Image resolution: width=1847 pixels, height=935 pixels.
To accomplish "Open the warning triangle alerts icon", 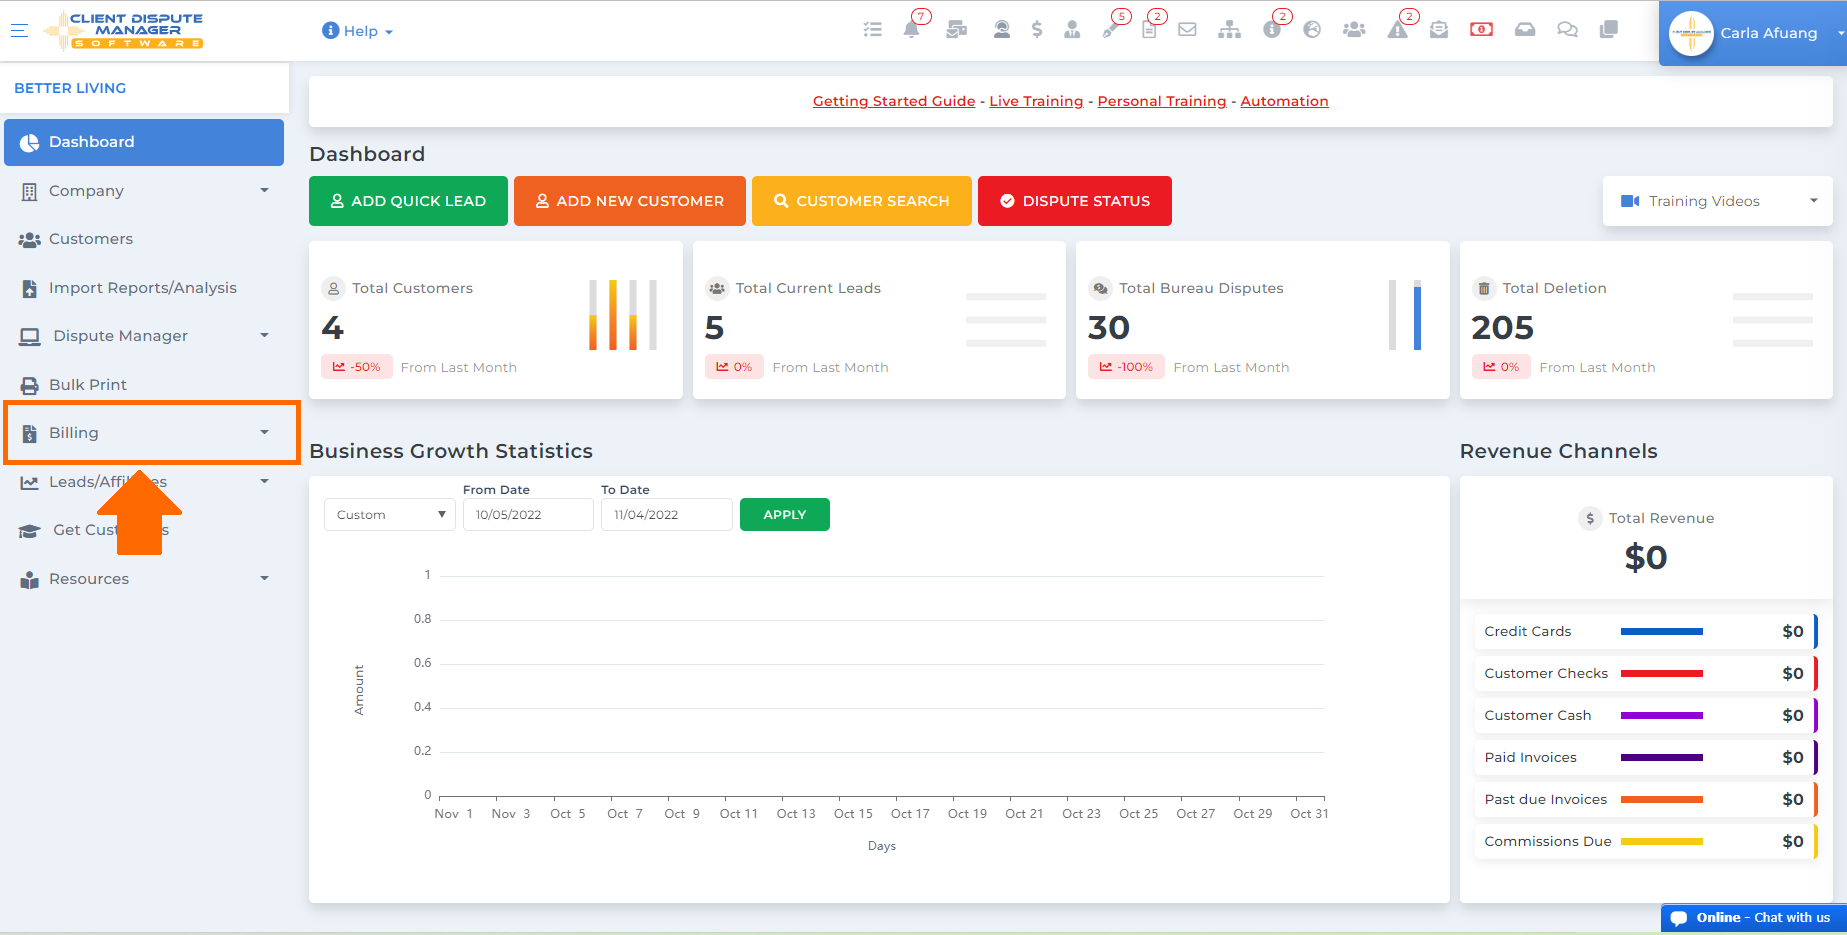I will pyautogui.click(x=1398, y=30).
